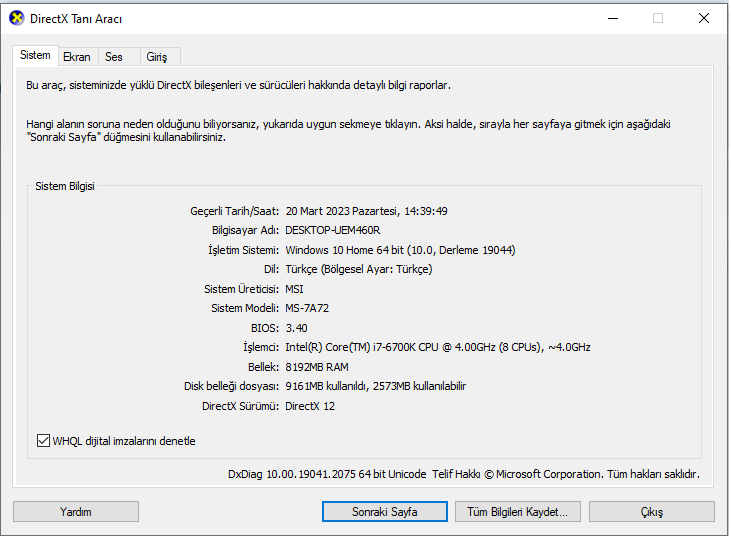Image resolution: width=731 pixels, height=544 pixels.
Task: Click language value Türkçe (Bölgesel Ayar: Türkçe)
Action: click(359, 269)
